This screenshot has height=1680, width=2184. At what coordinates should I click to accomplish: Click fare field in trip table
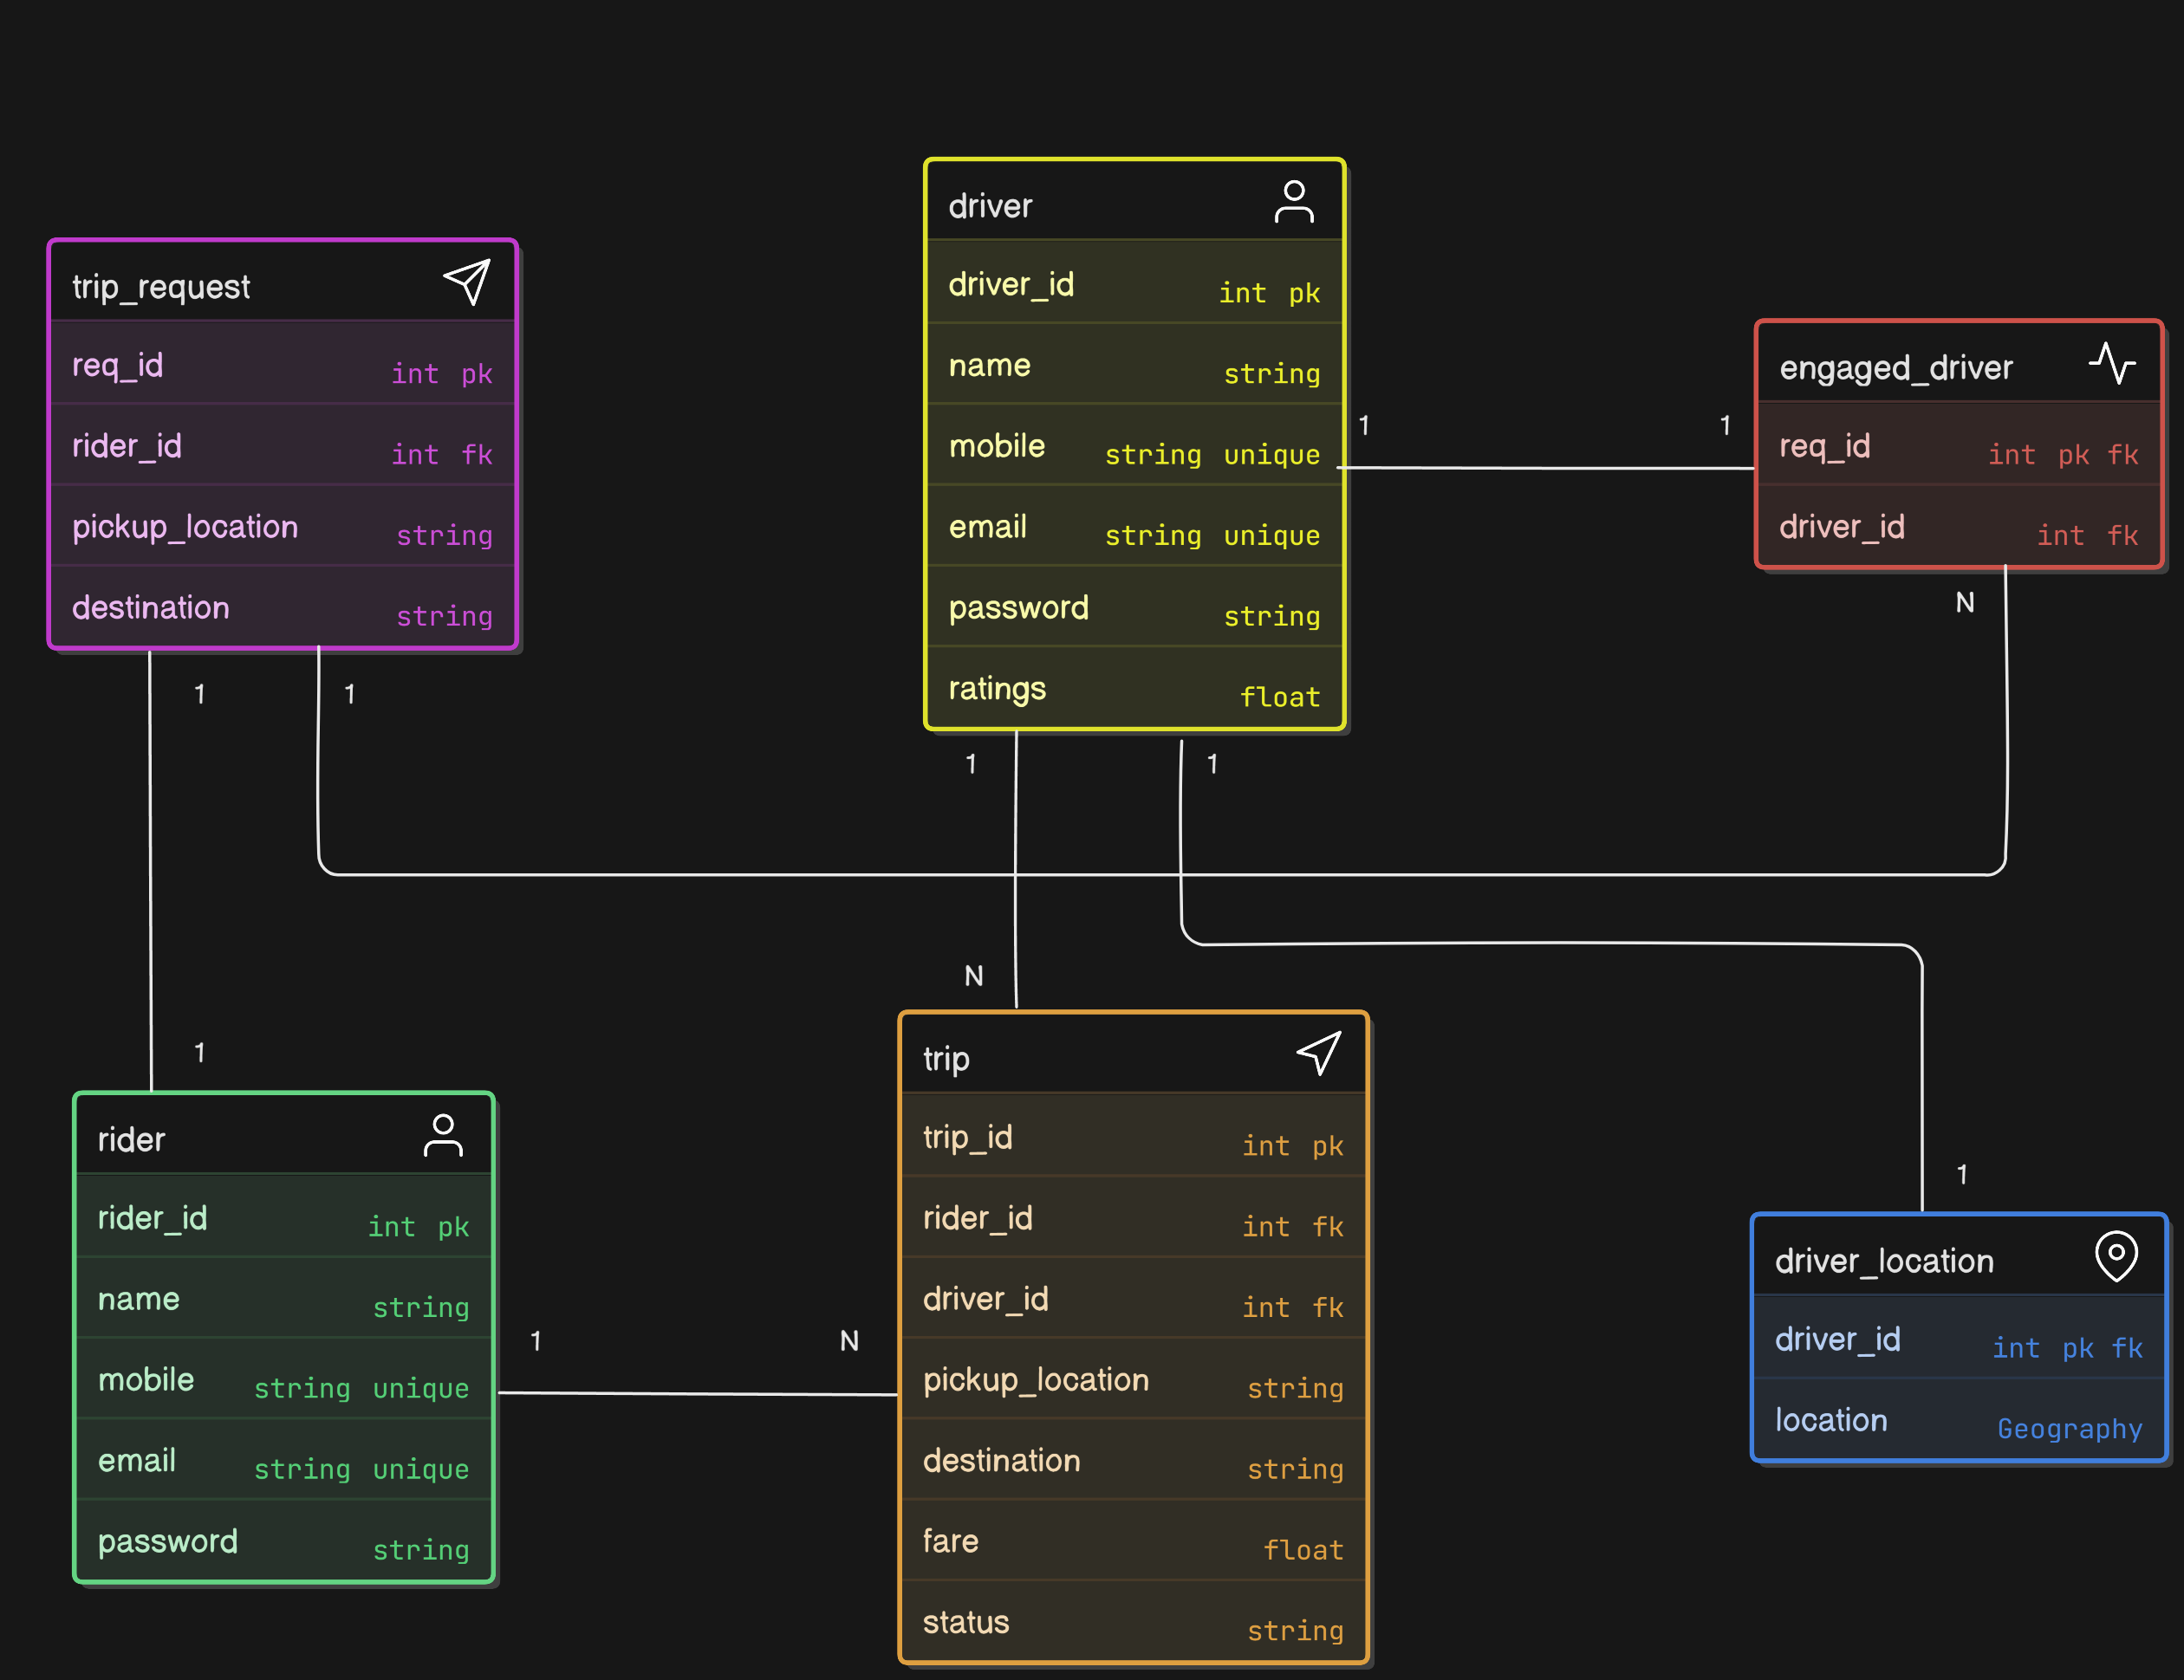(x=1134, y=1540)
